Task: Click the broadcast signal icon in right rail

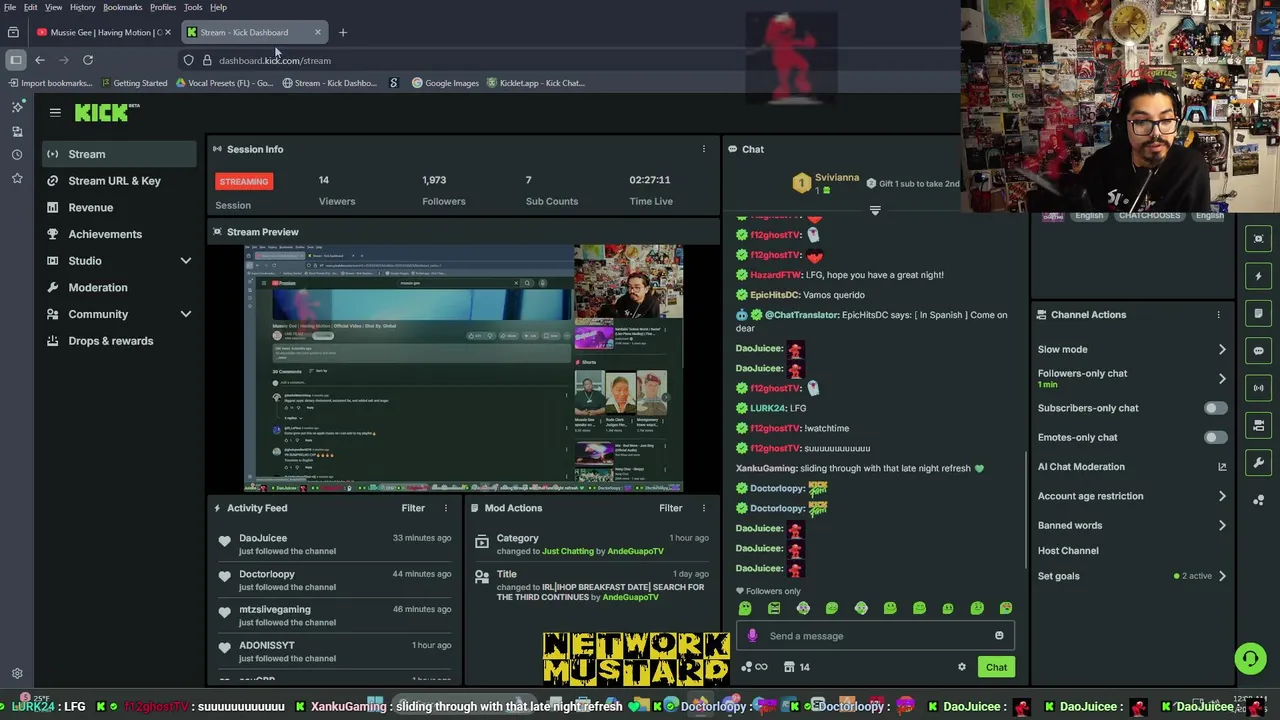Action: [1259, 388]
